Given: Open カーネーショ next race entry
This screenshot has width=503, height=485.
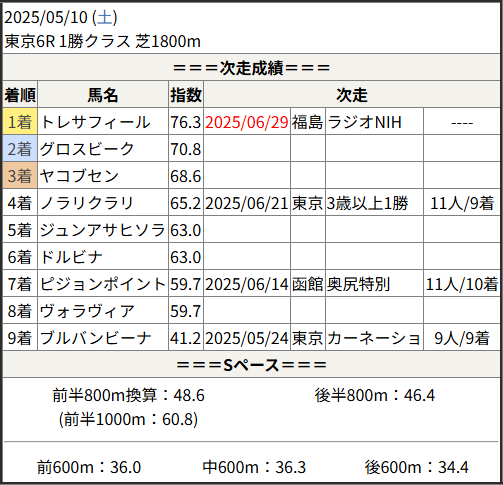Looking at the screenshot, I should [373, 338].
